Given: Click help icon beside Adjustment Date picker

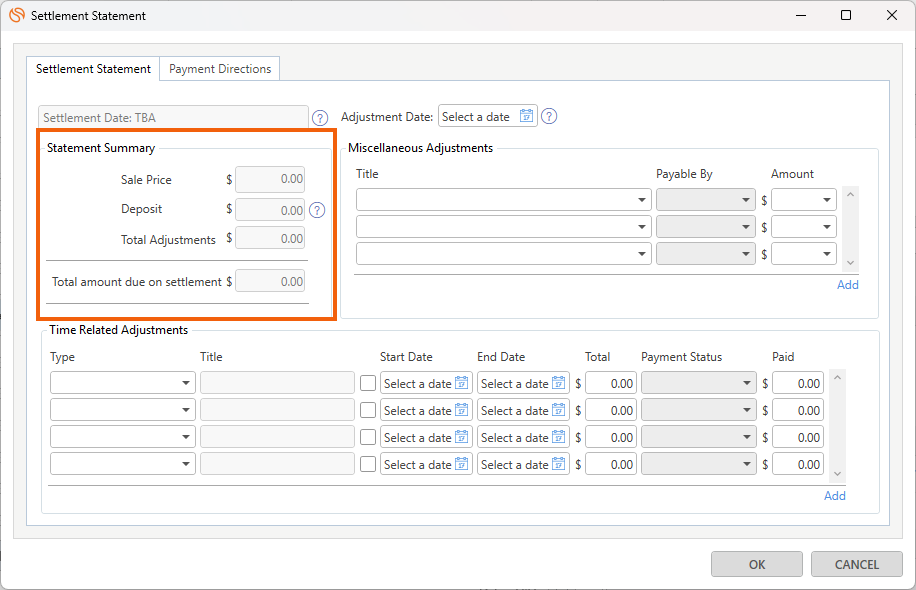Looking at the screenshot, I should click(x=549, y=116).
